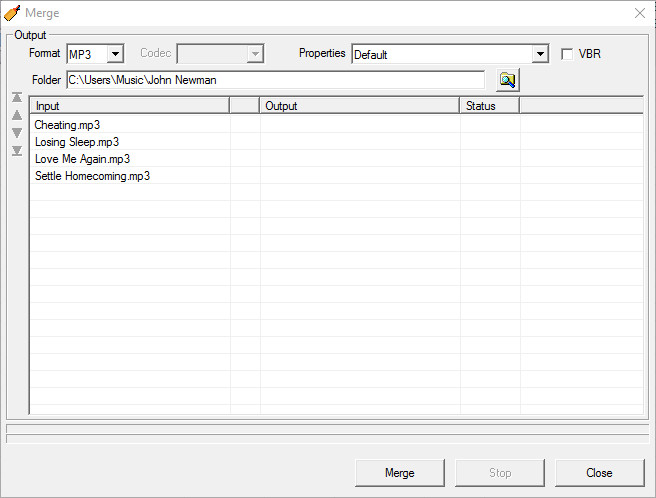
Task: Select Losing Sleep.mp3 in the list
Action: tap(77, 142)
